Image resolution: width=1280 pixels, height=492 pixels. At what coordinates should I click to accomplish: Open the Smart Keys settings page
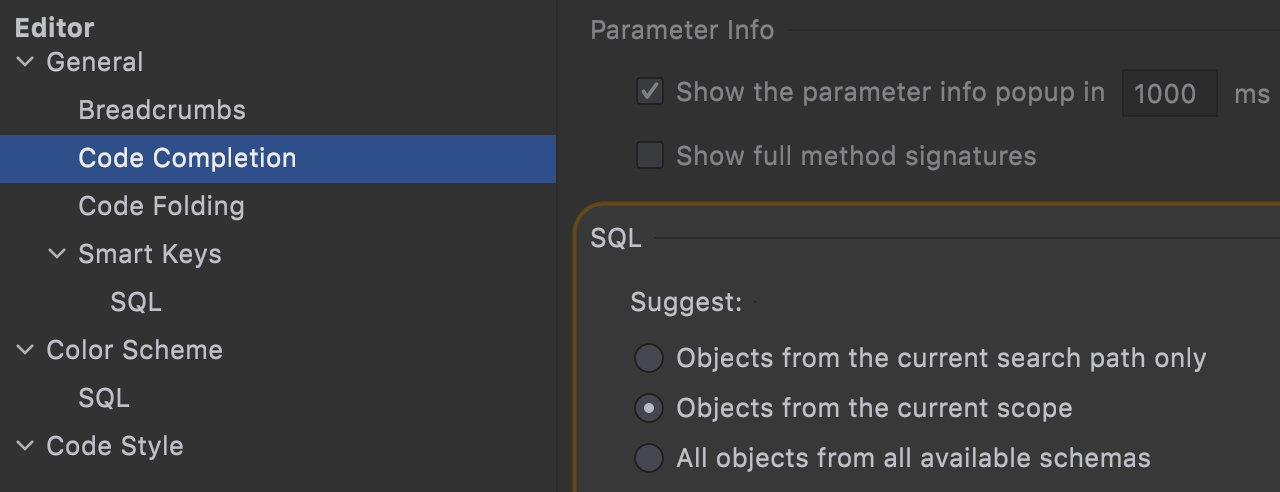(x=150, y=254)
